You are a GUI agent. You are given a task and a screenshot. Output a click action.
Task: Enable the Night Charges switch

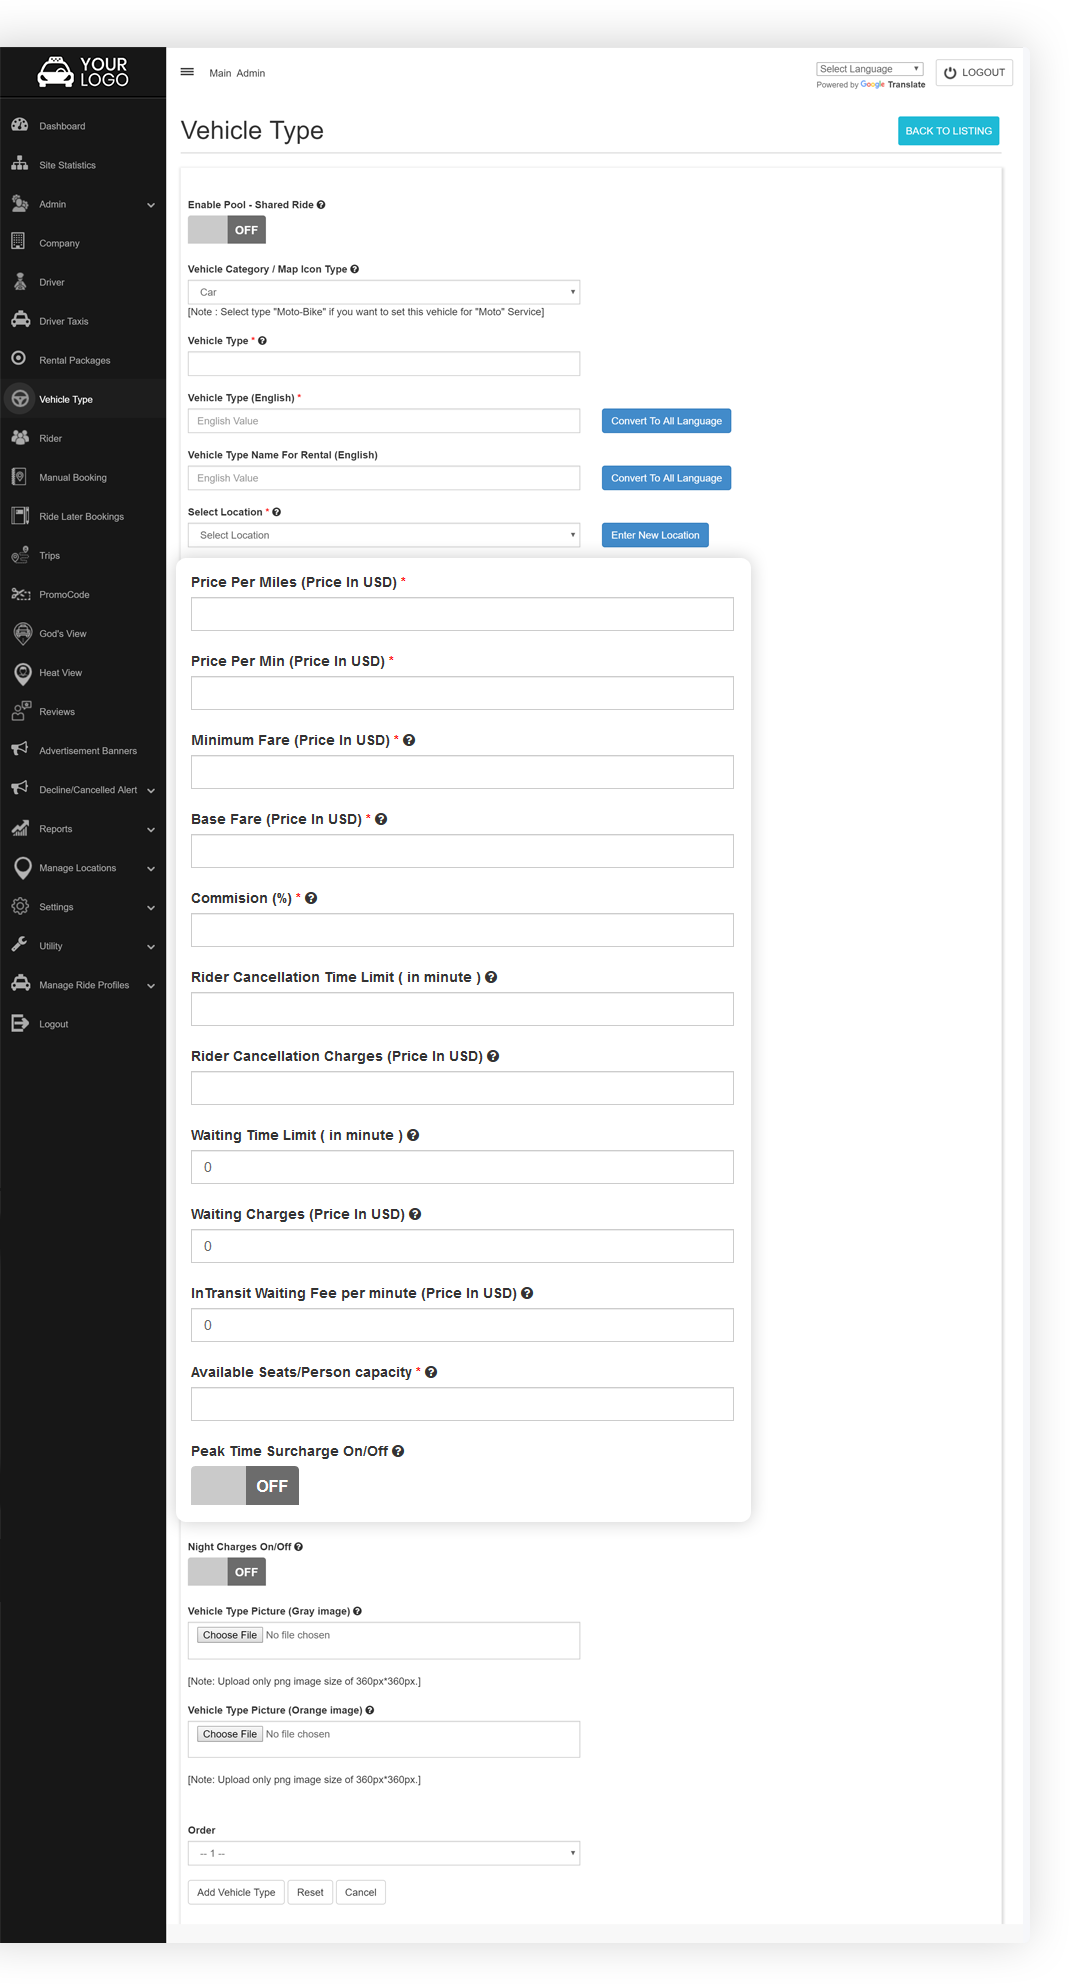tap(227, 1572)
